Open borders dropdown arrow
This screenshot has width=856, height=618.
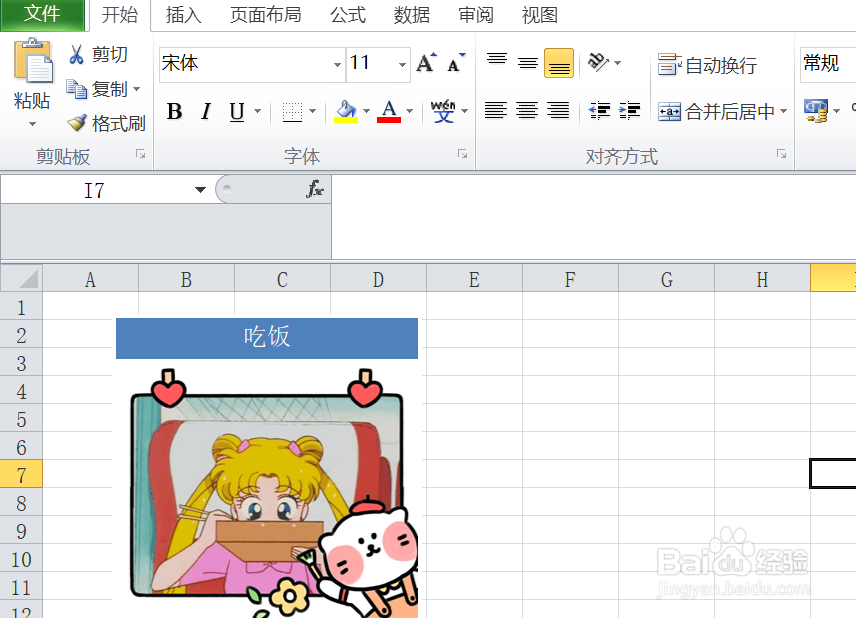[x=312, y=111]
